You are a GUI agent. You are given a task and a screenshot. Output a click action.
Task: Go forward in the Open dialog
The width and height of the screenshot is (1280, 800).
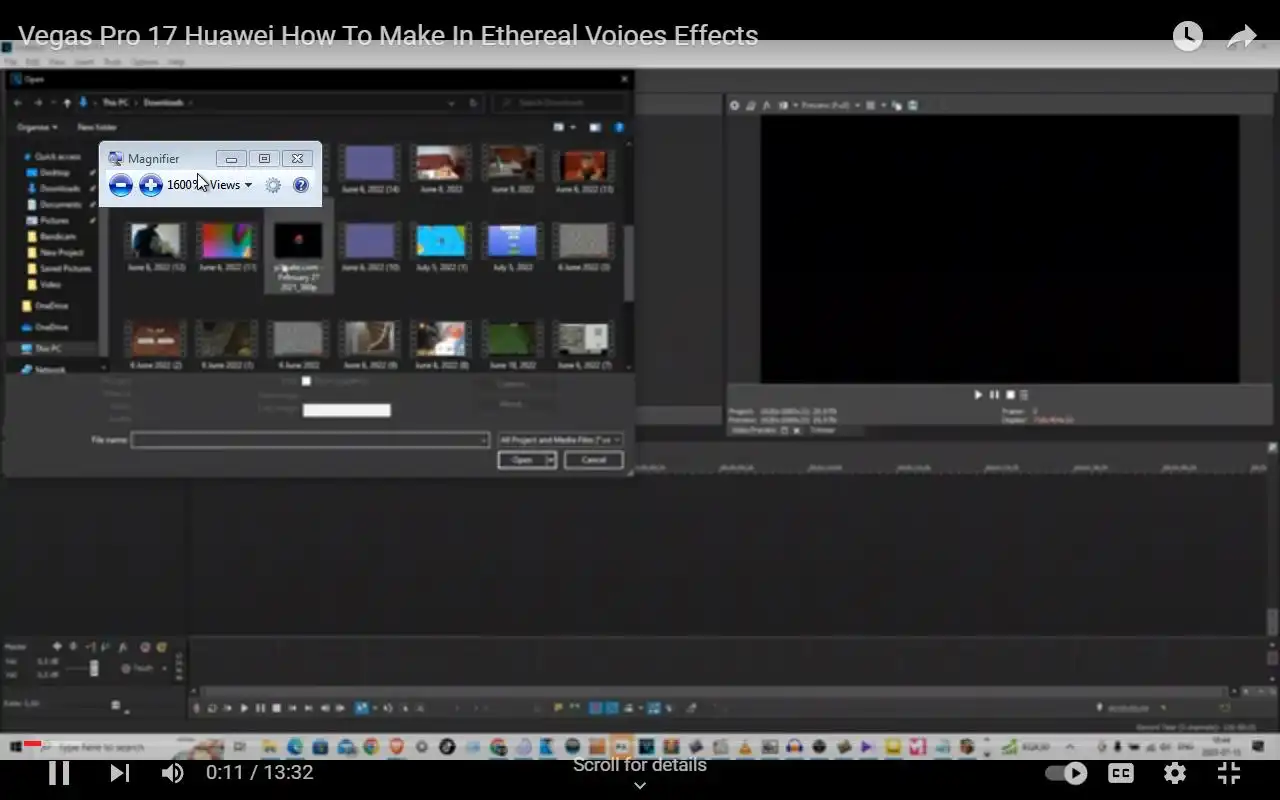tap(38, 103)
